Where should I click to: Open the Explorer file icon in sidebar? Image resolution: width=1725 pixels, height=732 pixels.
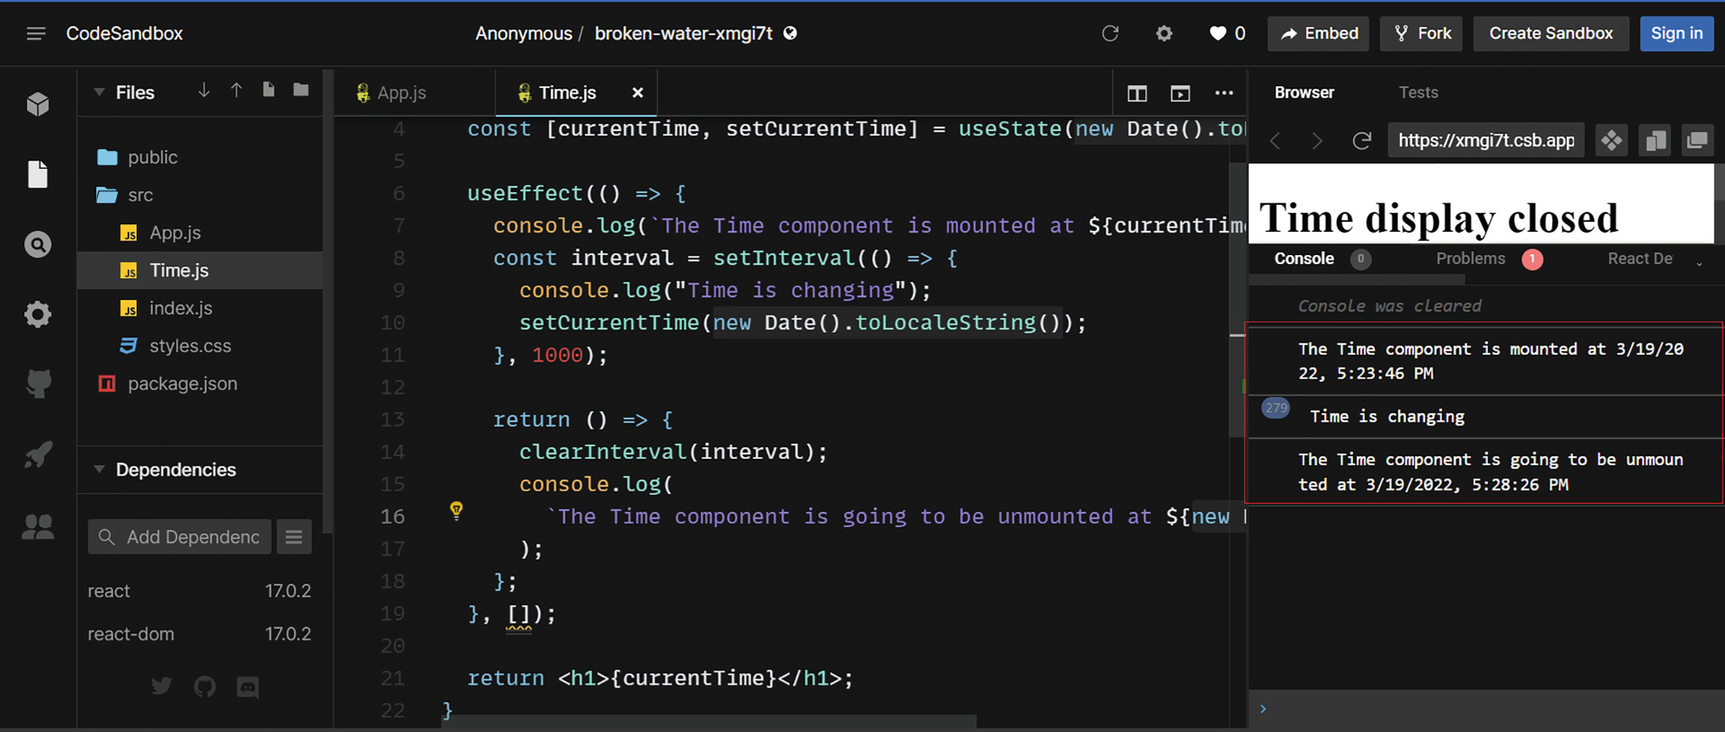click(38, 174)
